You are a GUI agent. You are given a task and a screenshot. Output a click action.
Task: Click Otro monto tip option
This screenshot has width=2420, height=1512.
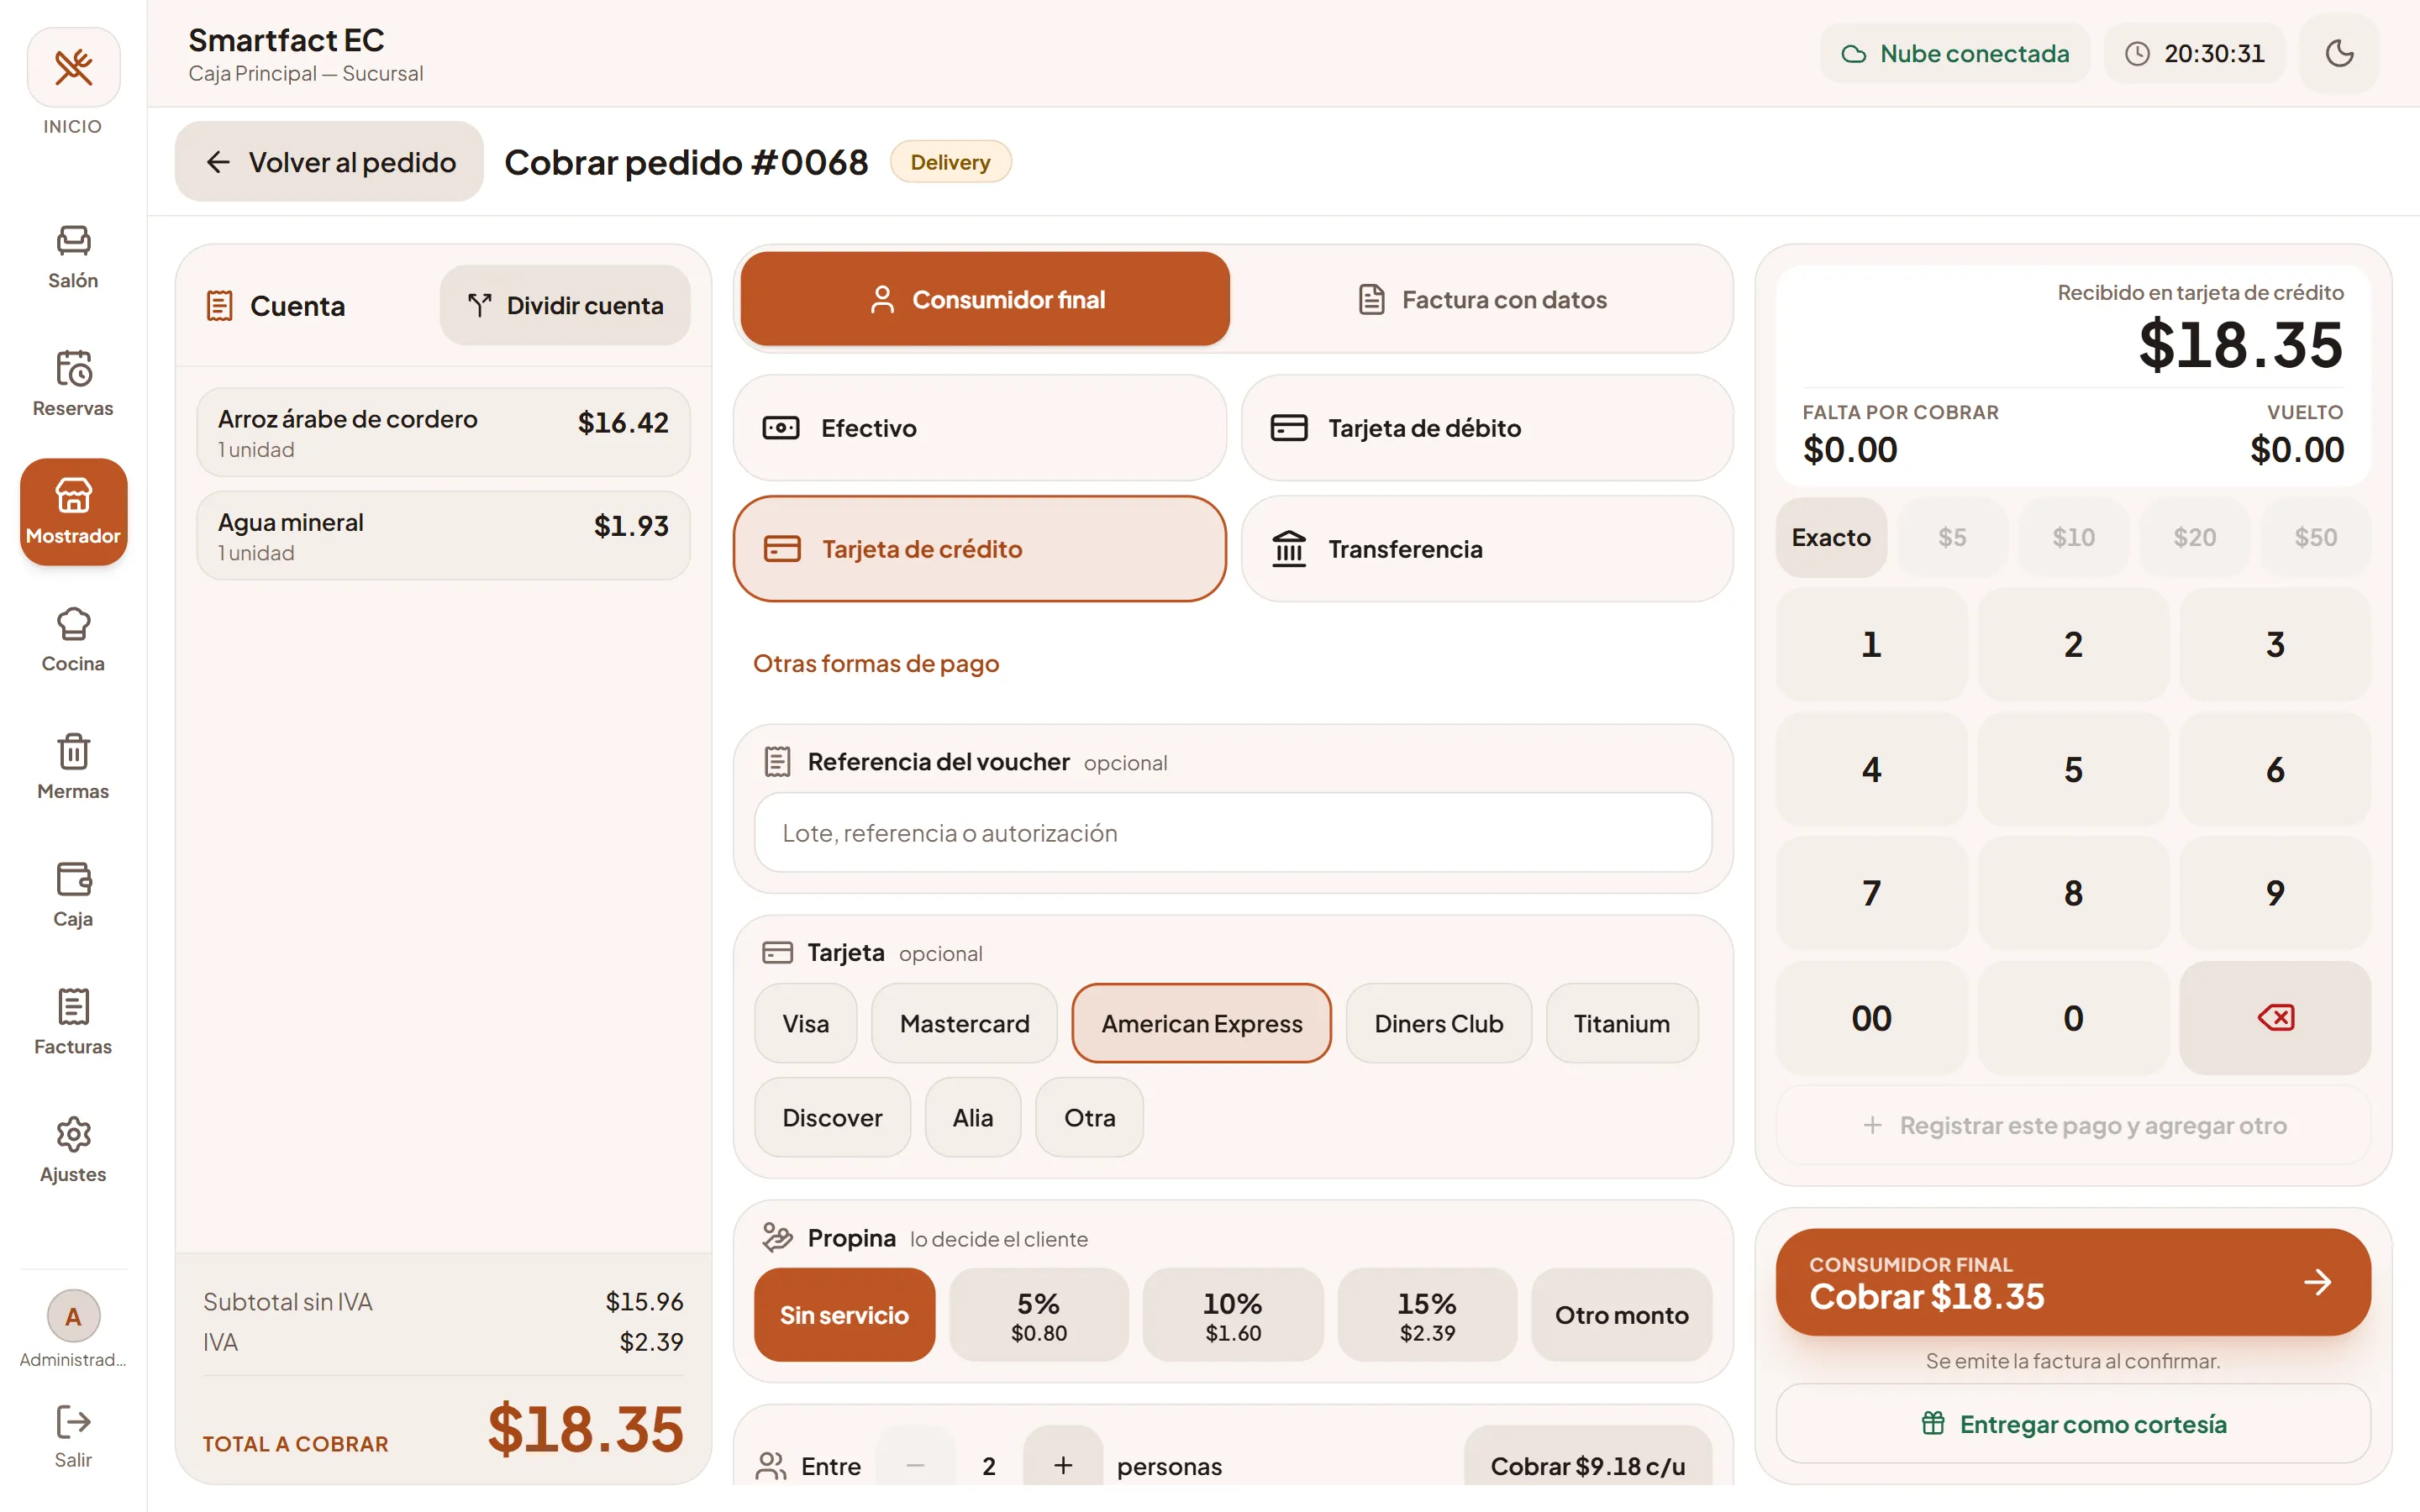pos(1621,1315)
